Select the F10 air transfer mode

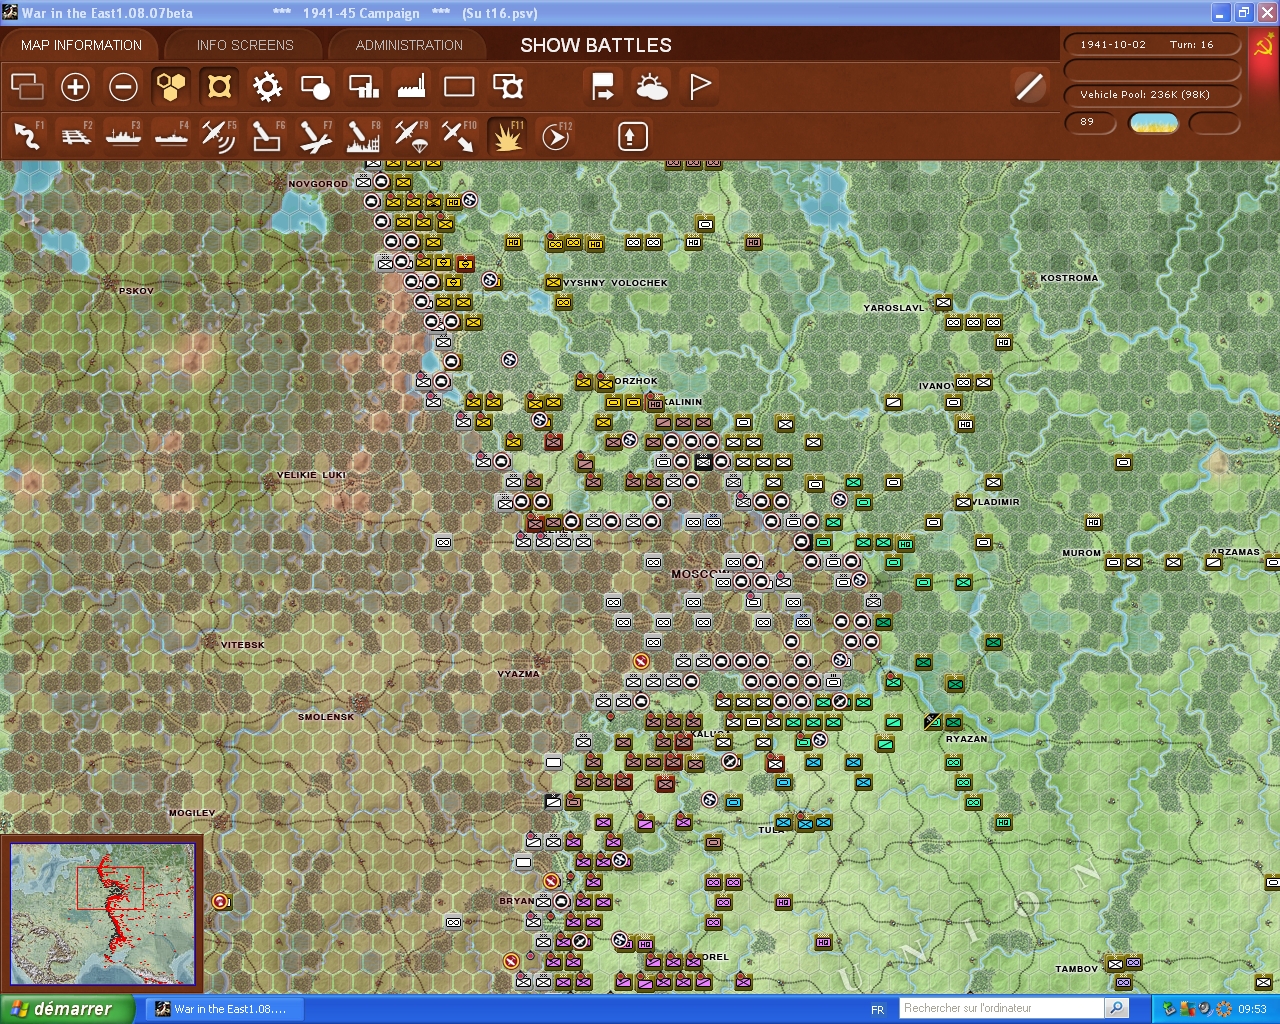point(459,136)
